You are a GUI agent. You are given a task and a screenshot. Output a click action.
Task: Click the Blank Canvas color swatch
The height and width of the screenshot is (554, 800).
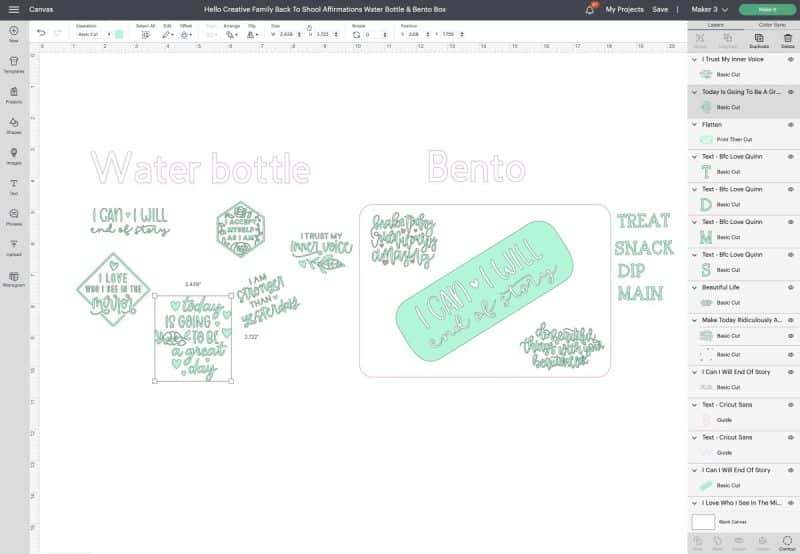point(703,522)
